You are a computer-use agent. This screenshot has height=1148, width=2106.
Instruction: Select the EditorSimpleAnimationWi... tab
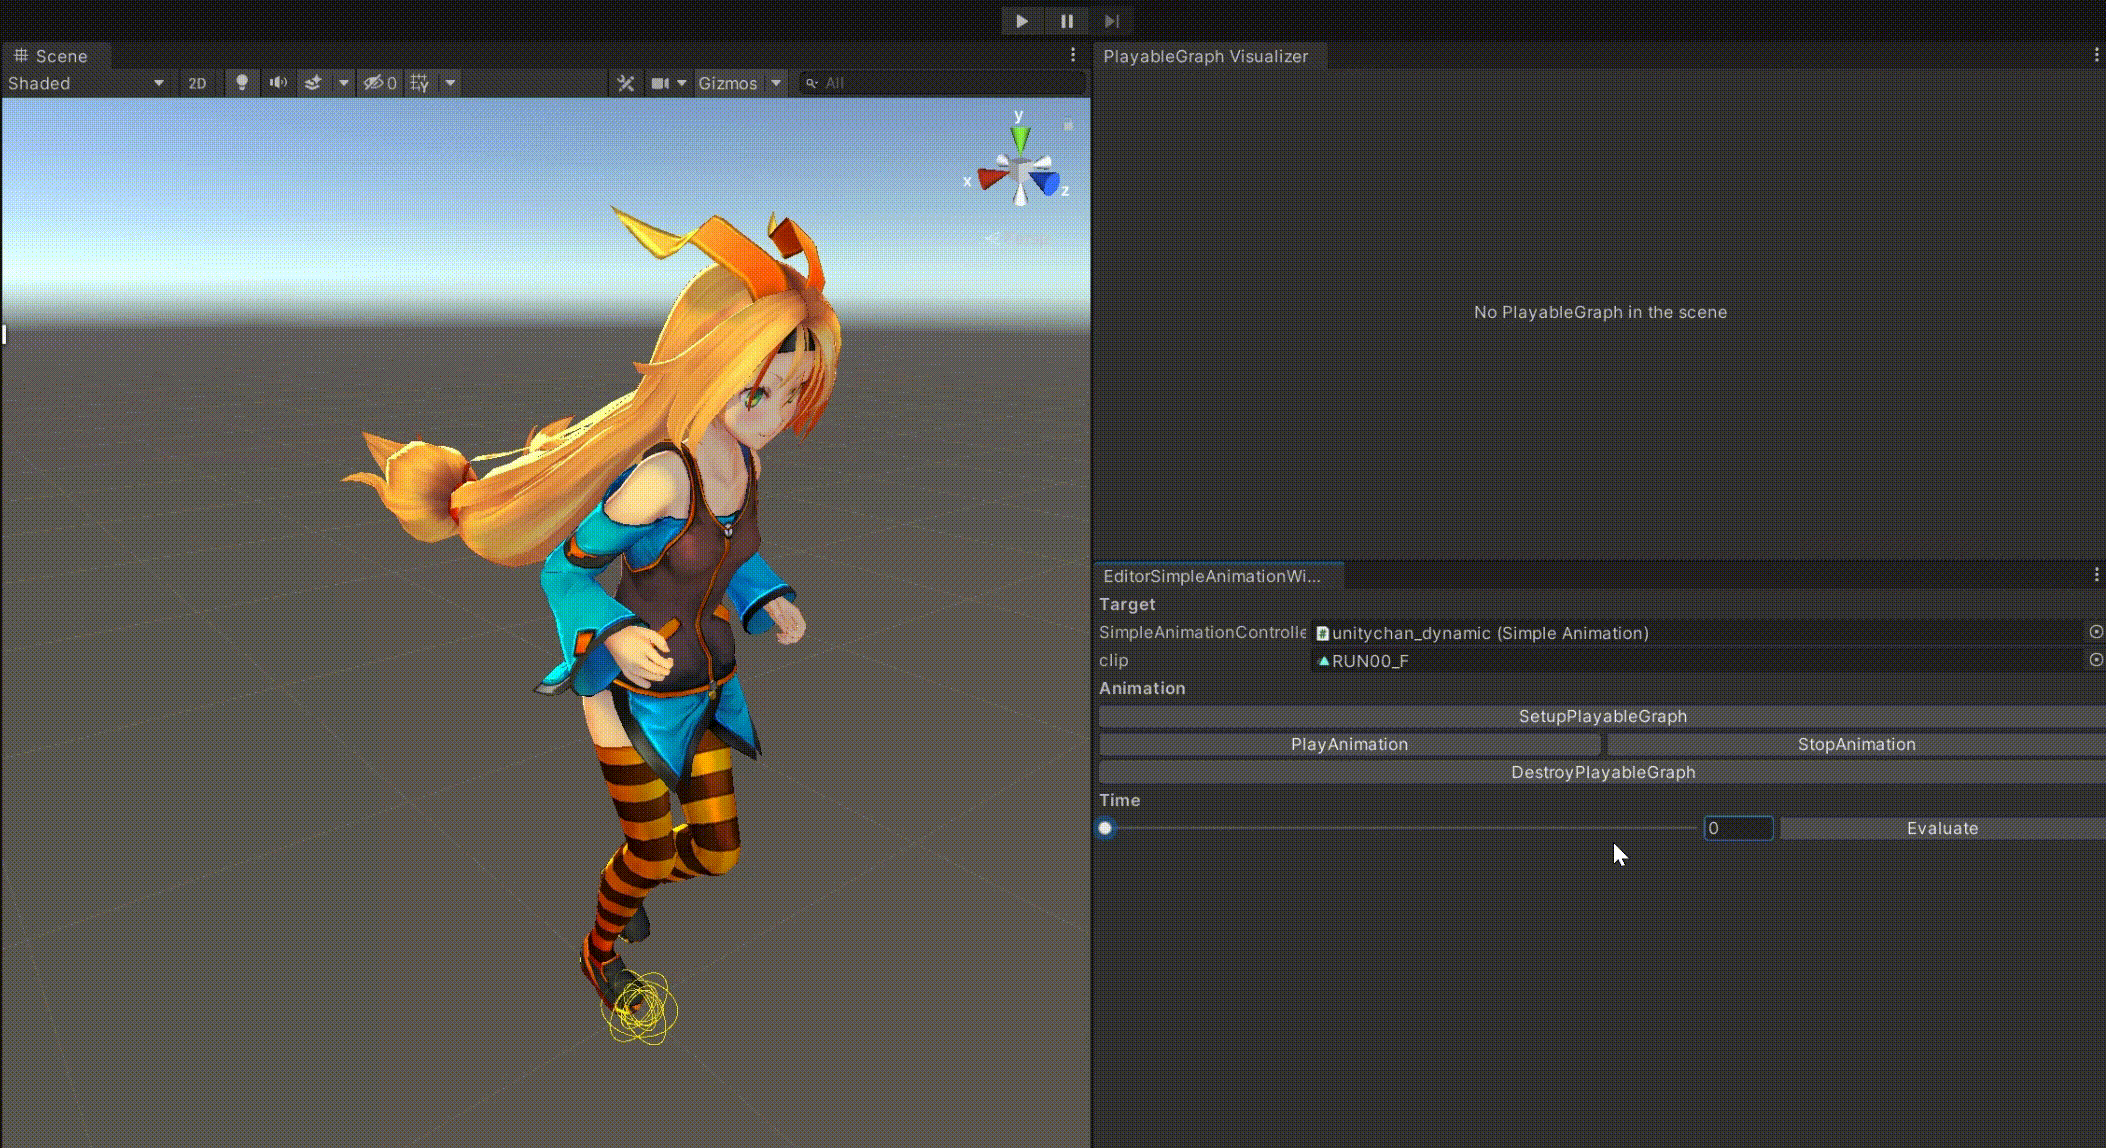[1212, 576]
